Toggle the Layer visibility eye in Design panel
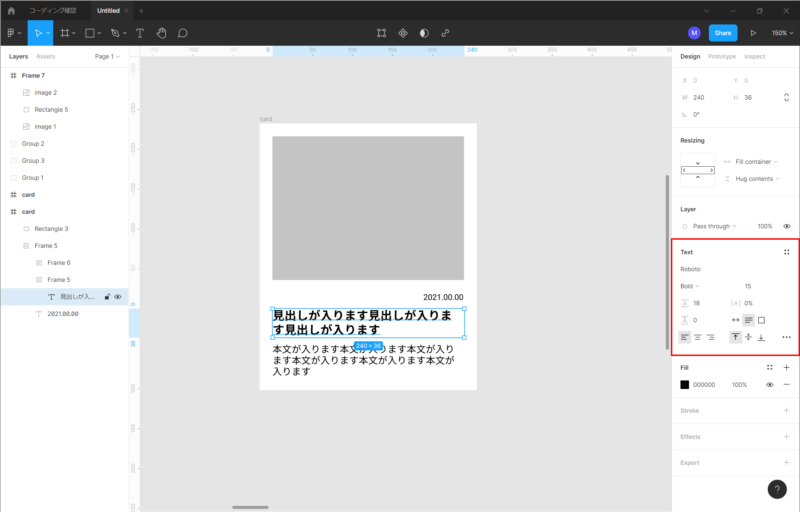800x512 pixels. point(786,226)
